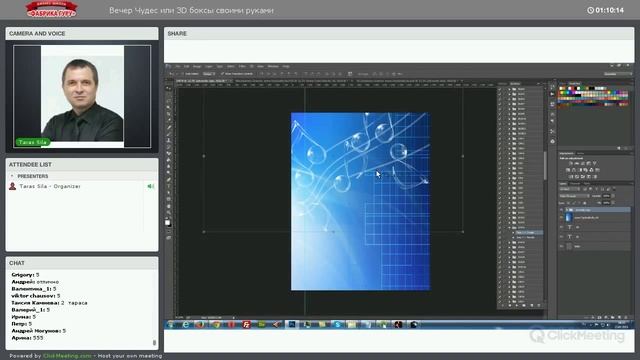The width and height of the screenshot is (640, 360).
Task: Click chat message 'viktor chausov: 5'
Action: coord(36,296)
